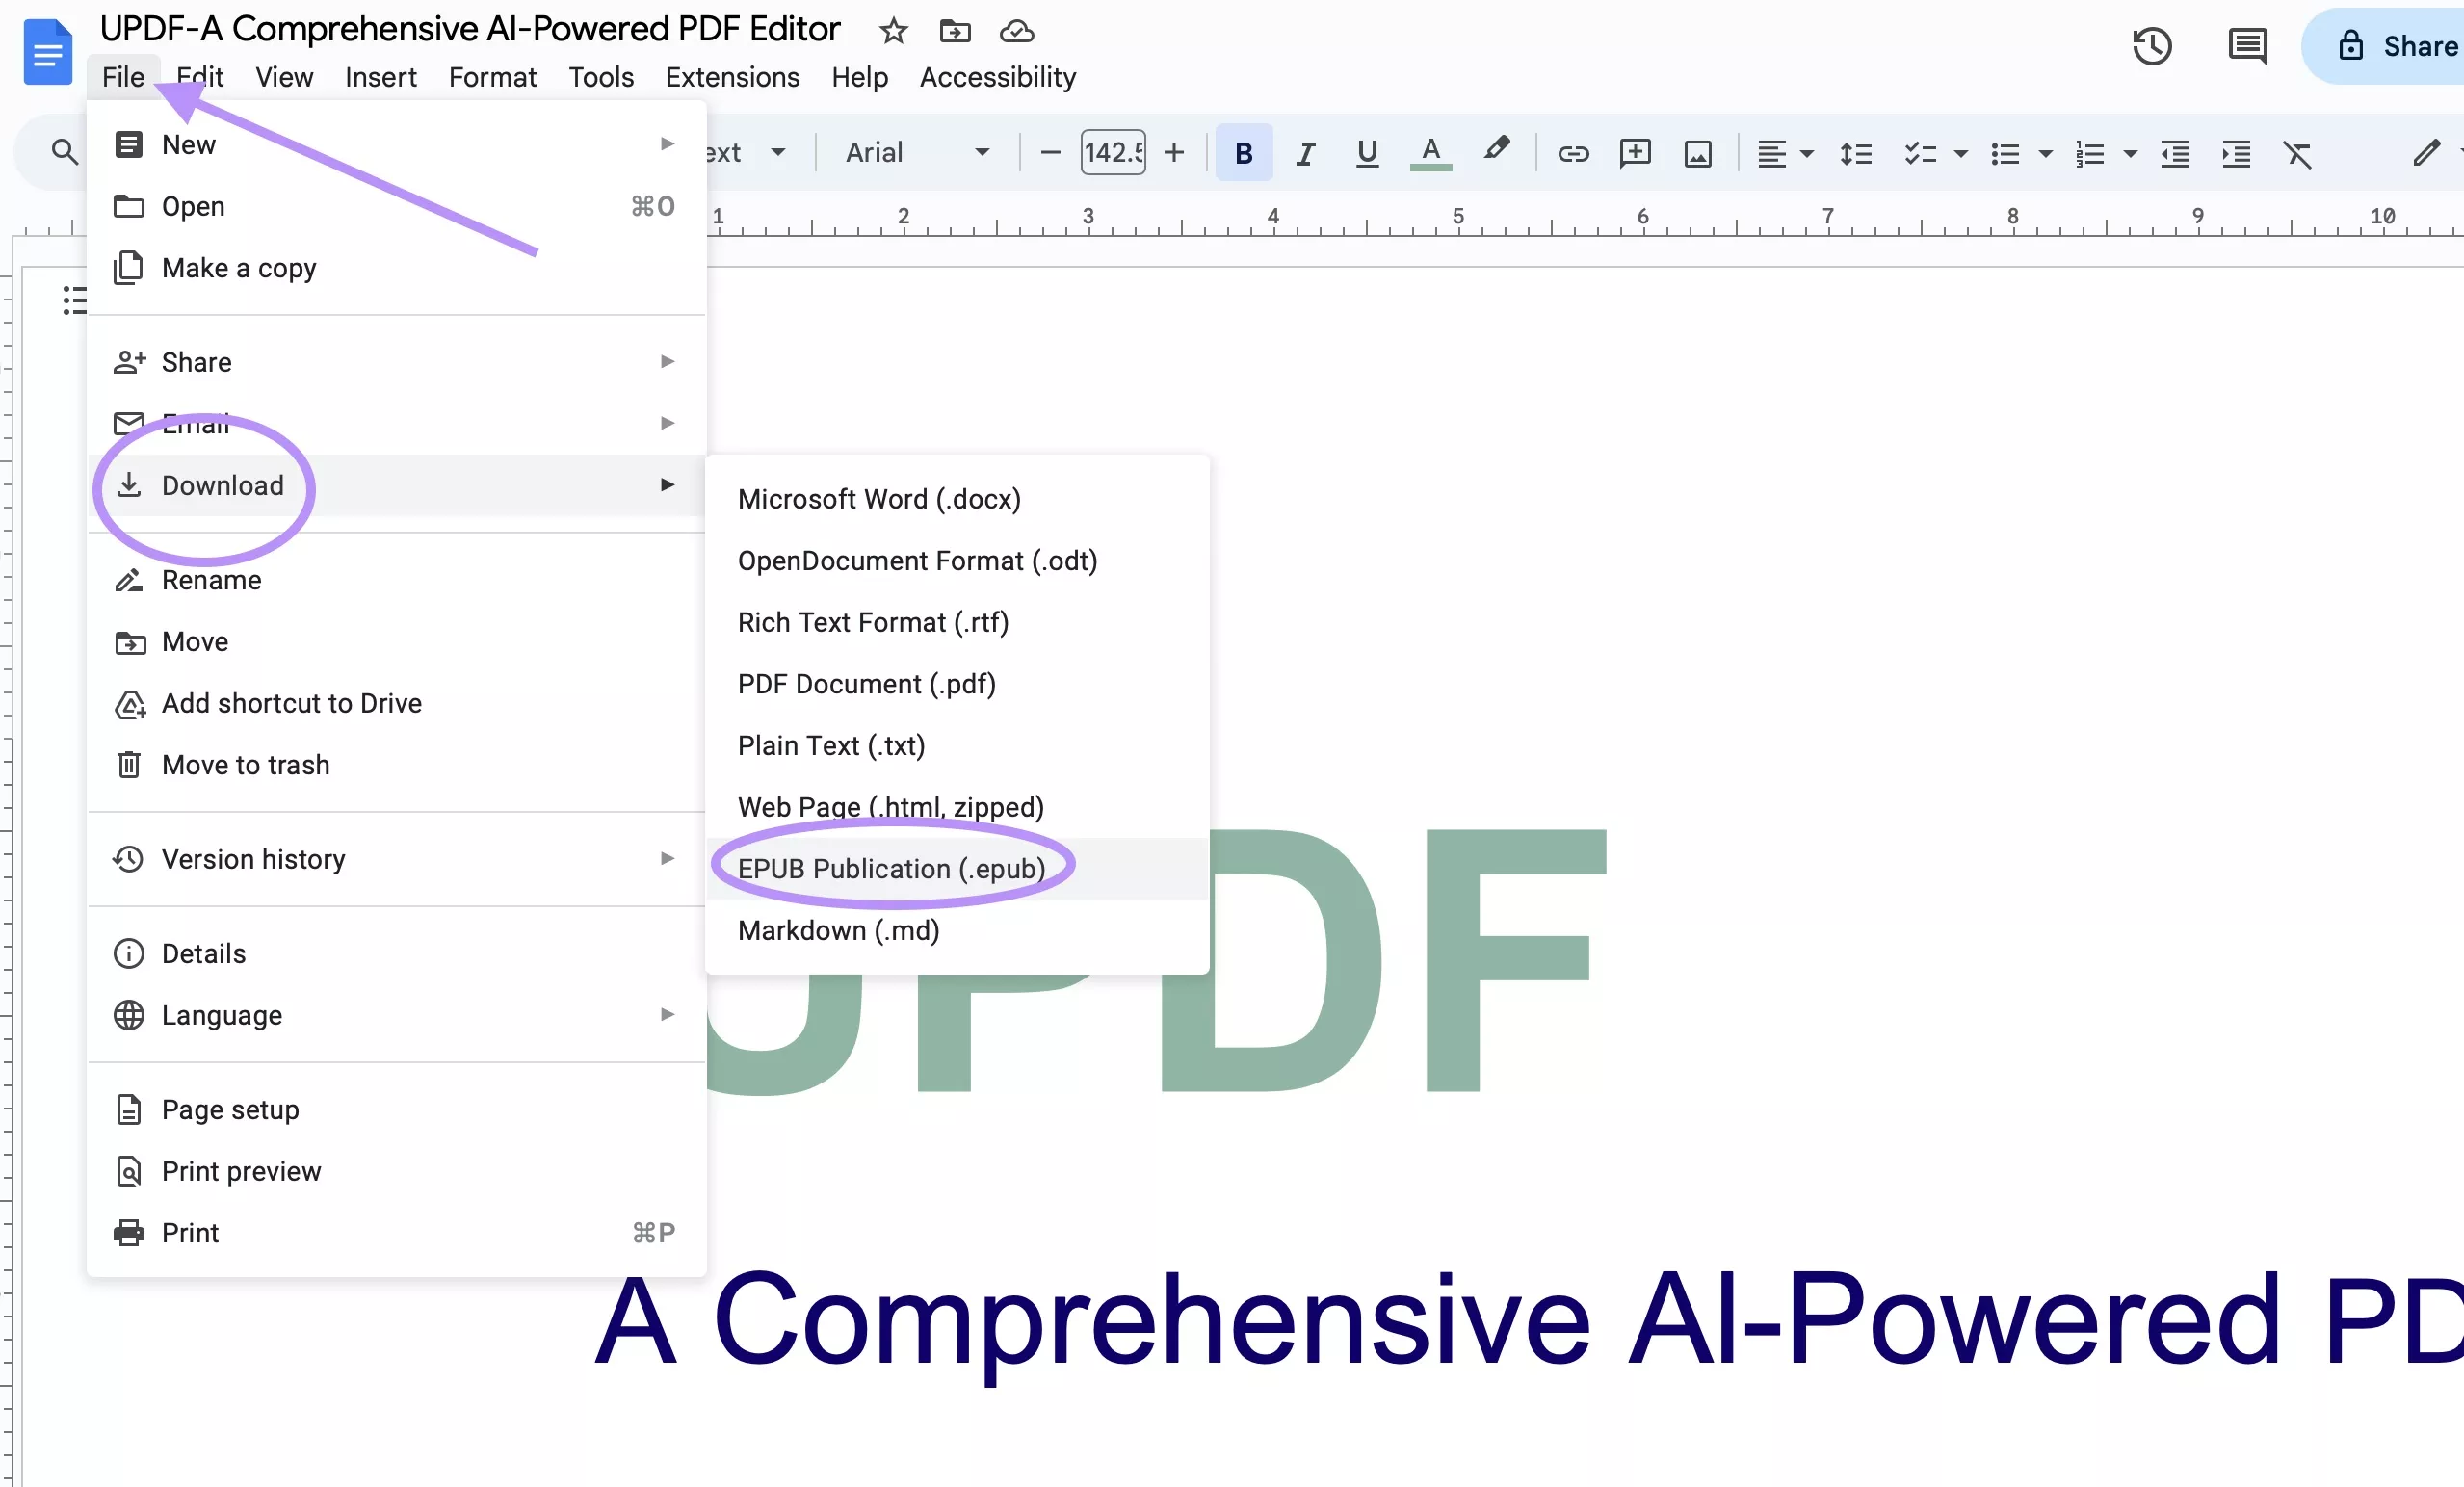Open the highlighter color tool

[1496, 153]
